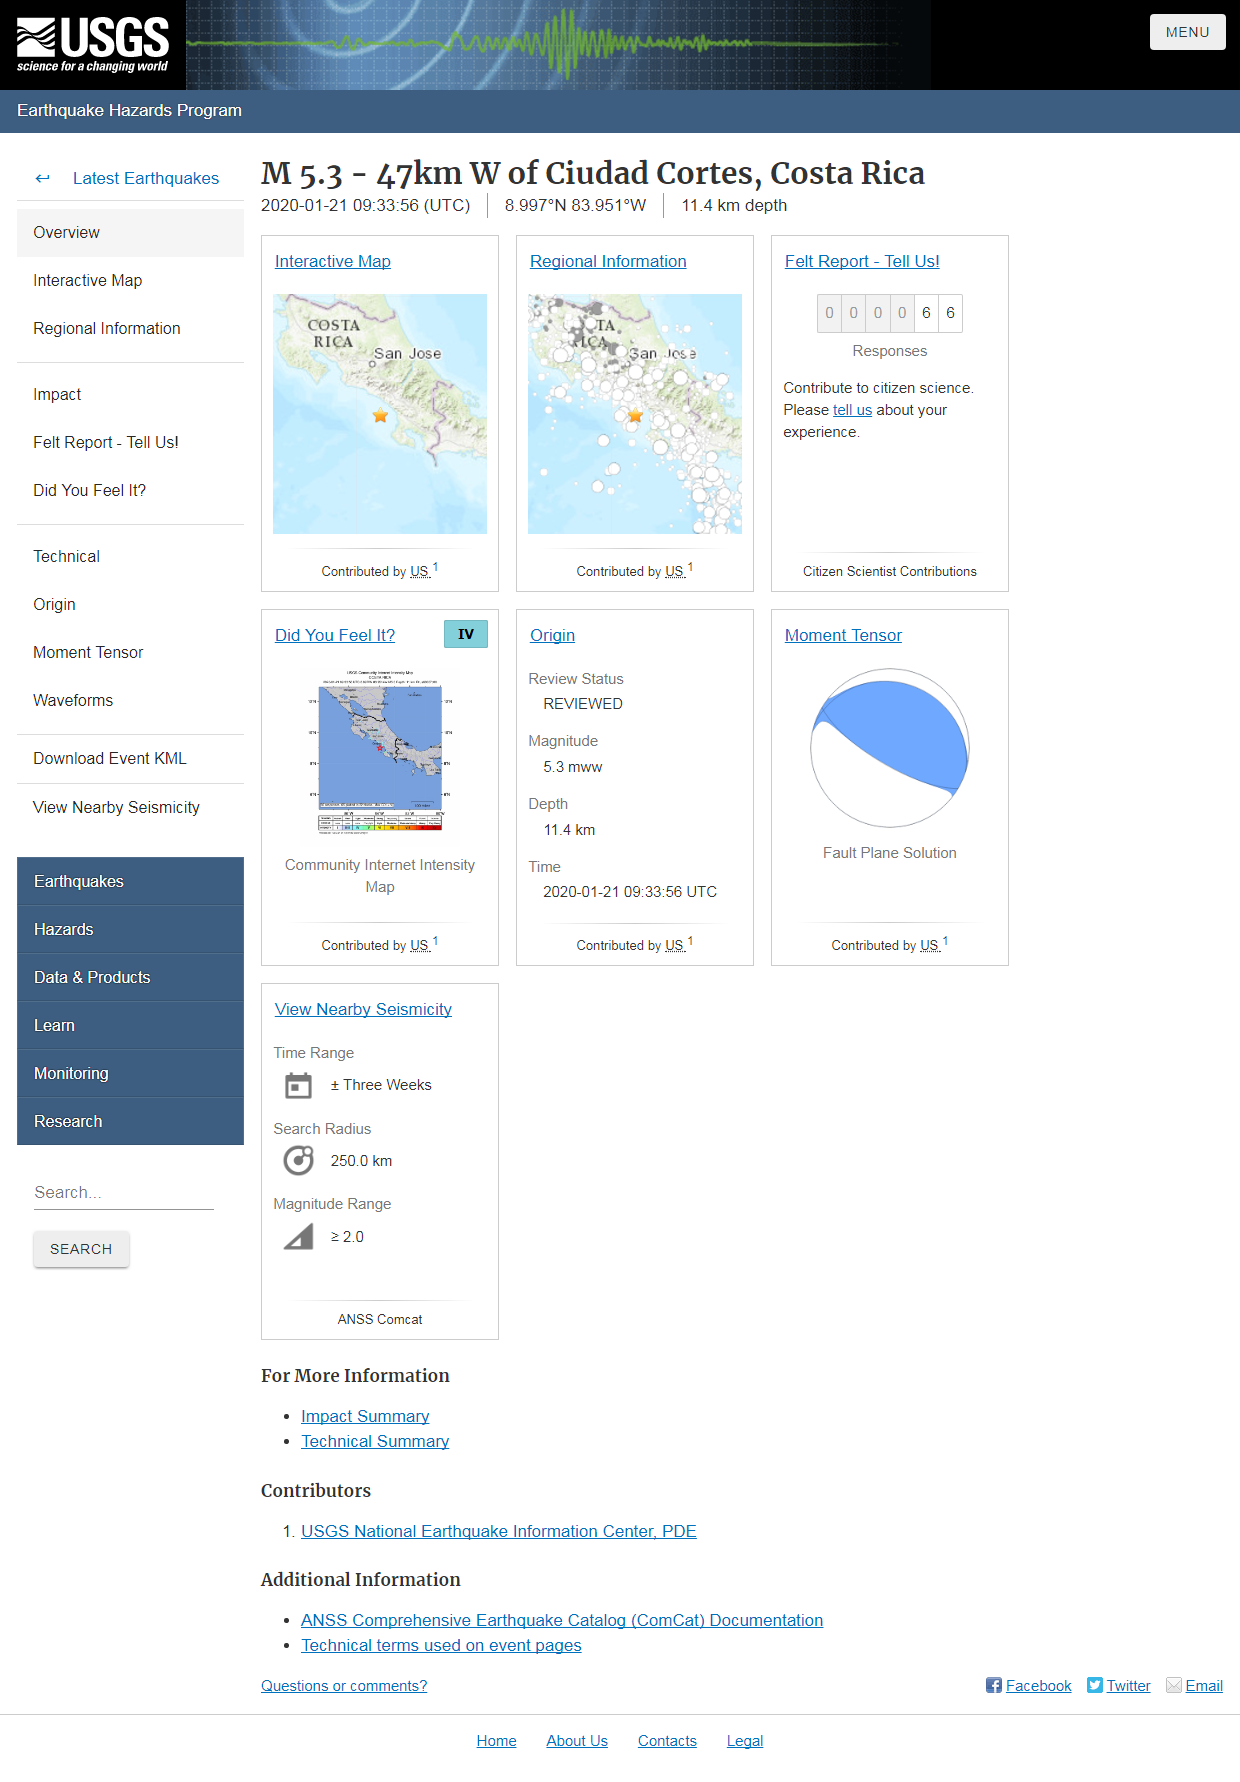Open Technical terms used on event pages
The image size is (1240, 1782).
point(441,1645)
